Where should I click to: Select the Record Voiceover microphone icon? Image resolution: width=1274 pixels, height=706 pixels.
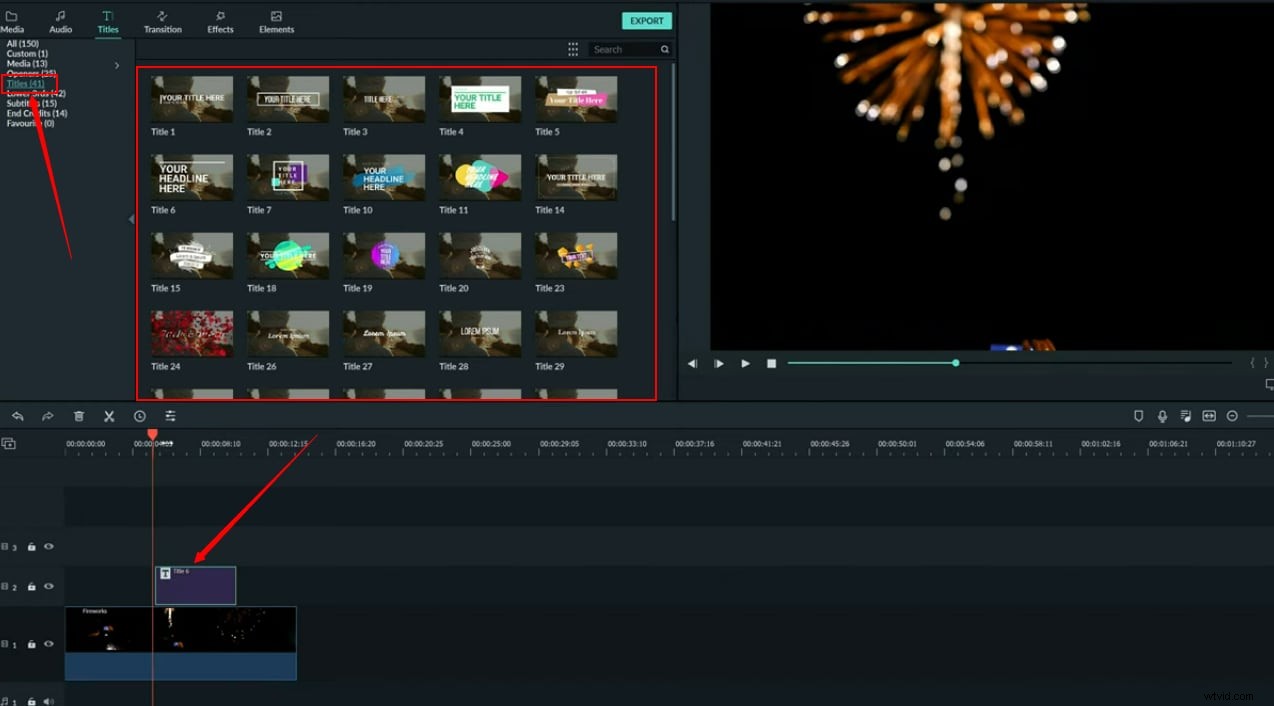pos(1161,415)
